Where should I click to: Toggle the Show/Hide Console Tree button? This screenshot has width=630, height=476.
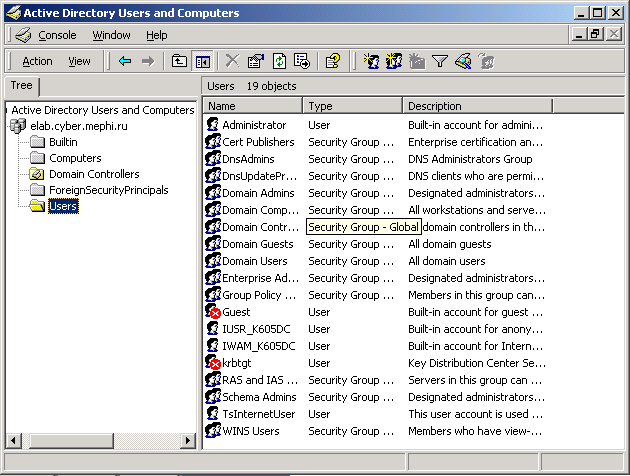pos(202,61)
